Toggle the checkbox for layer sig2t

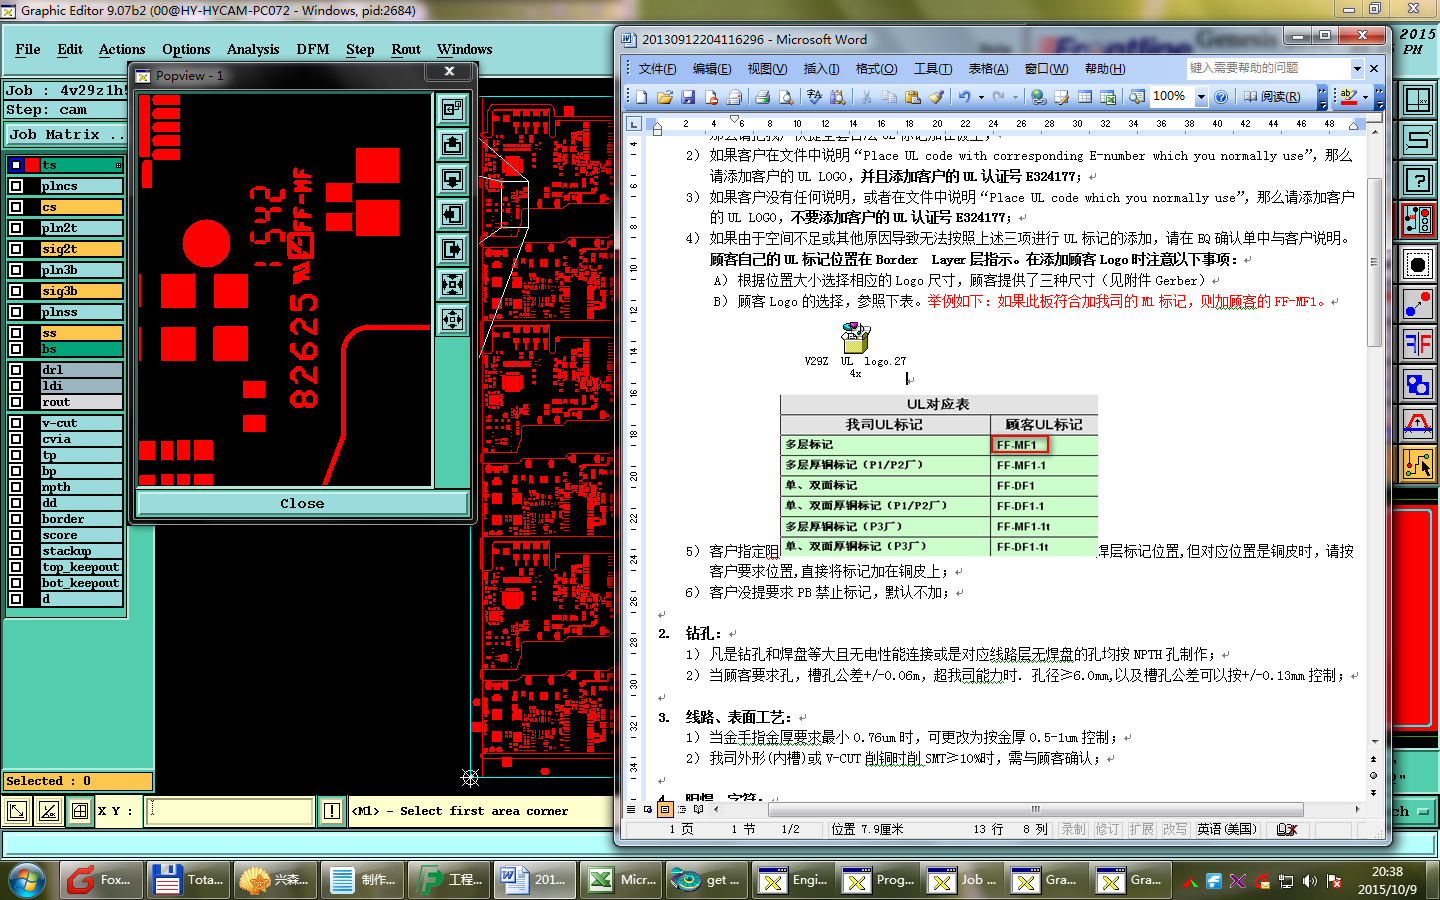(x=16, y=249)
